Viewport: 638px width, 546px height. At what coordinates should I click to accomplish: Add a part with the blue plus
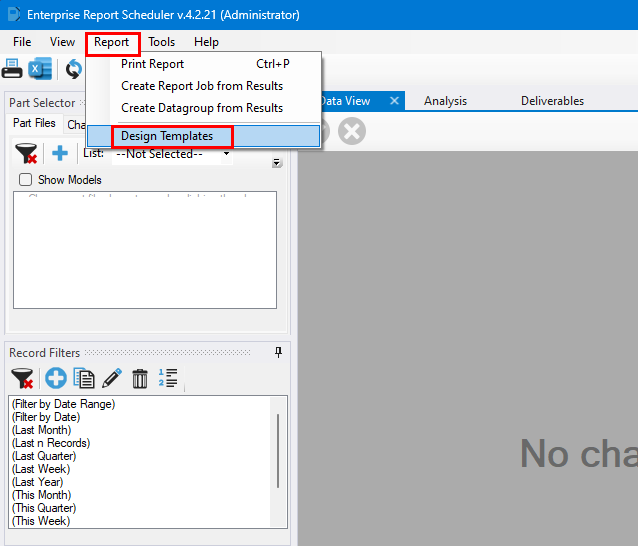60,153
